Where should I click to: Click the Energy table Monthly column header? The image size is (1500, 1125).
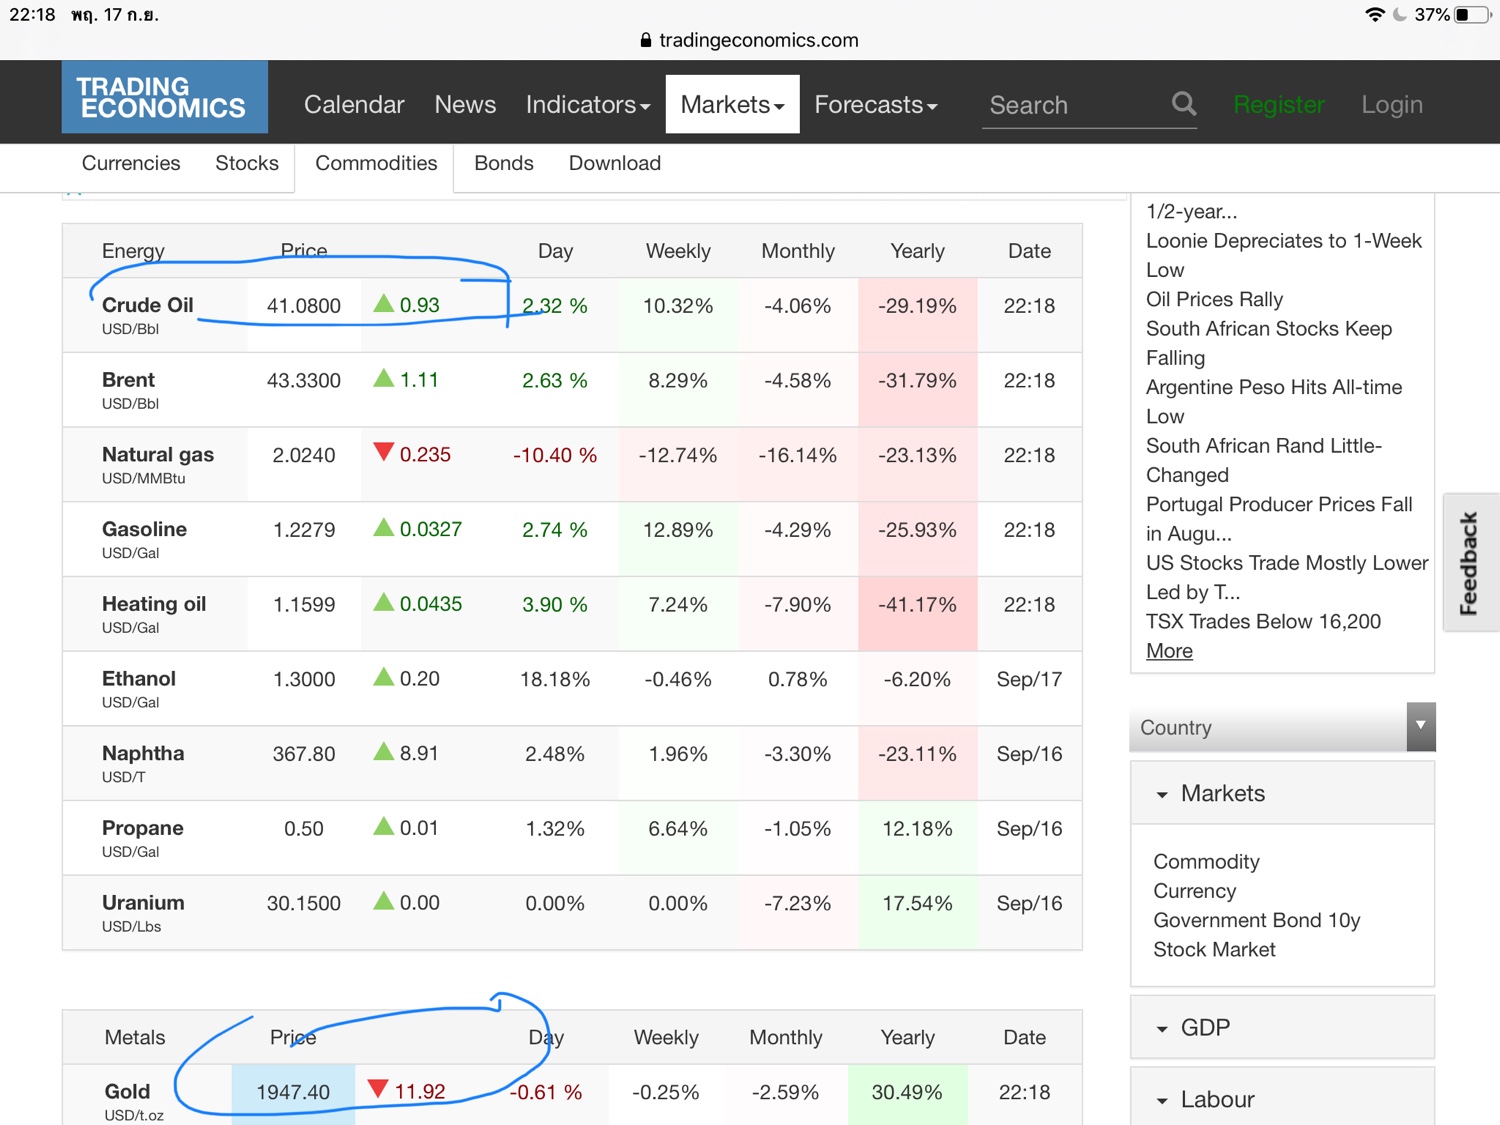(798, 251)
